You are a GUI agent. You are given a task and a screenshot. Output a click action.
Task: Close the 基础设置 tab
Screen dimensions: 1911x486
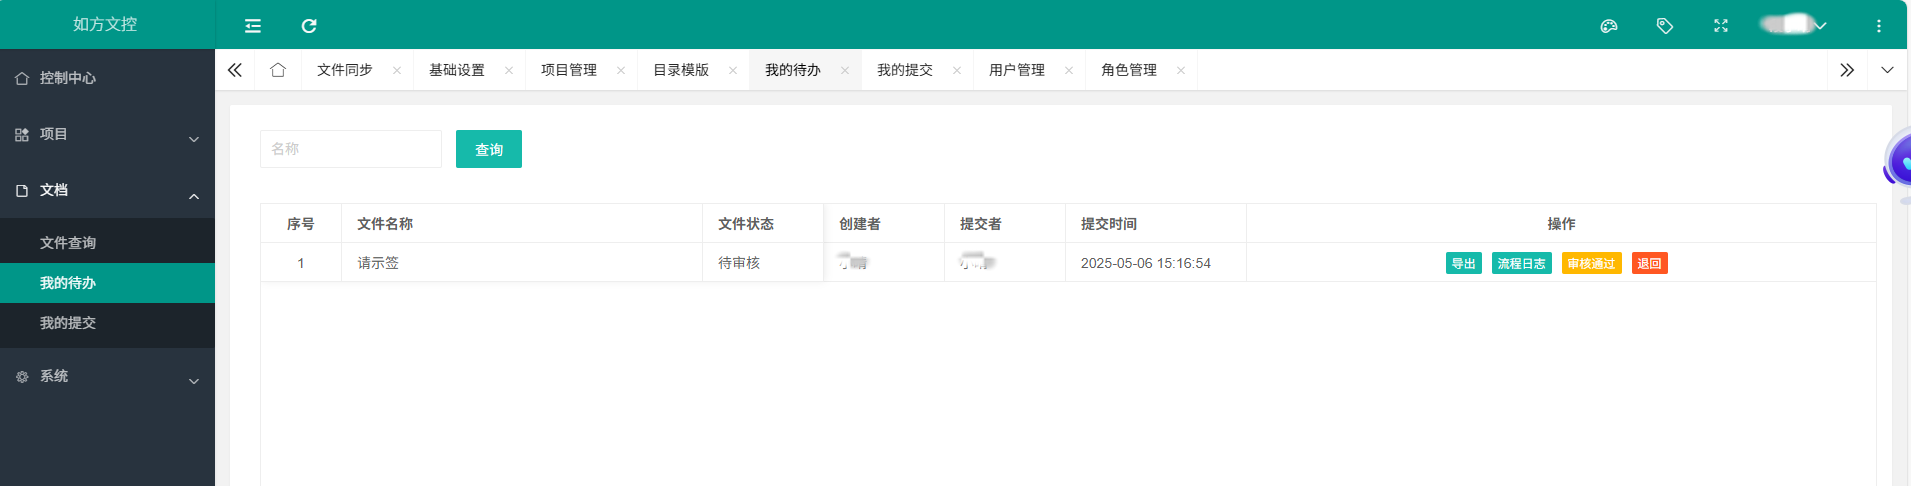click(509, 70)
